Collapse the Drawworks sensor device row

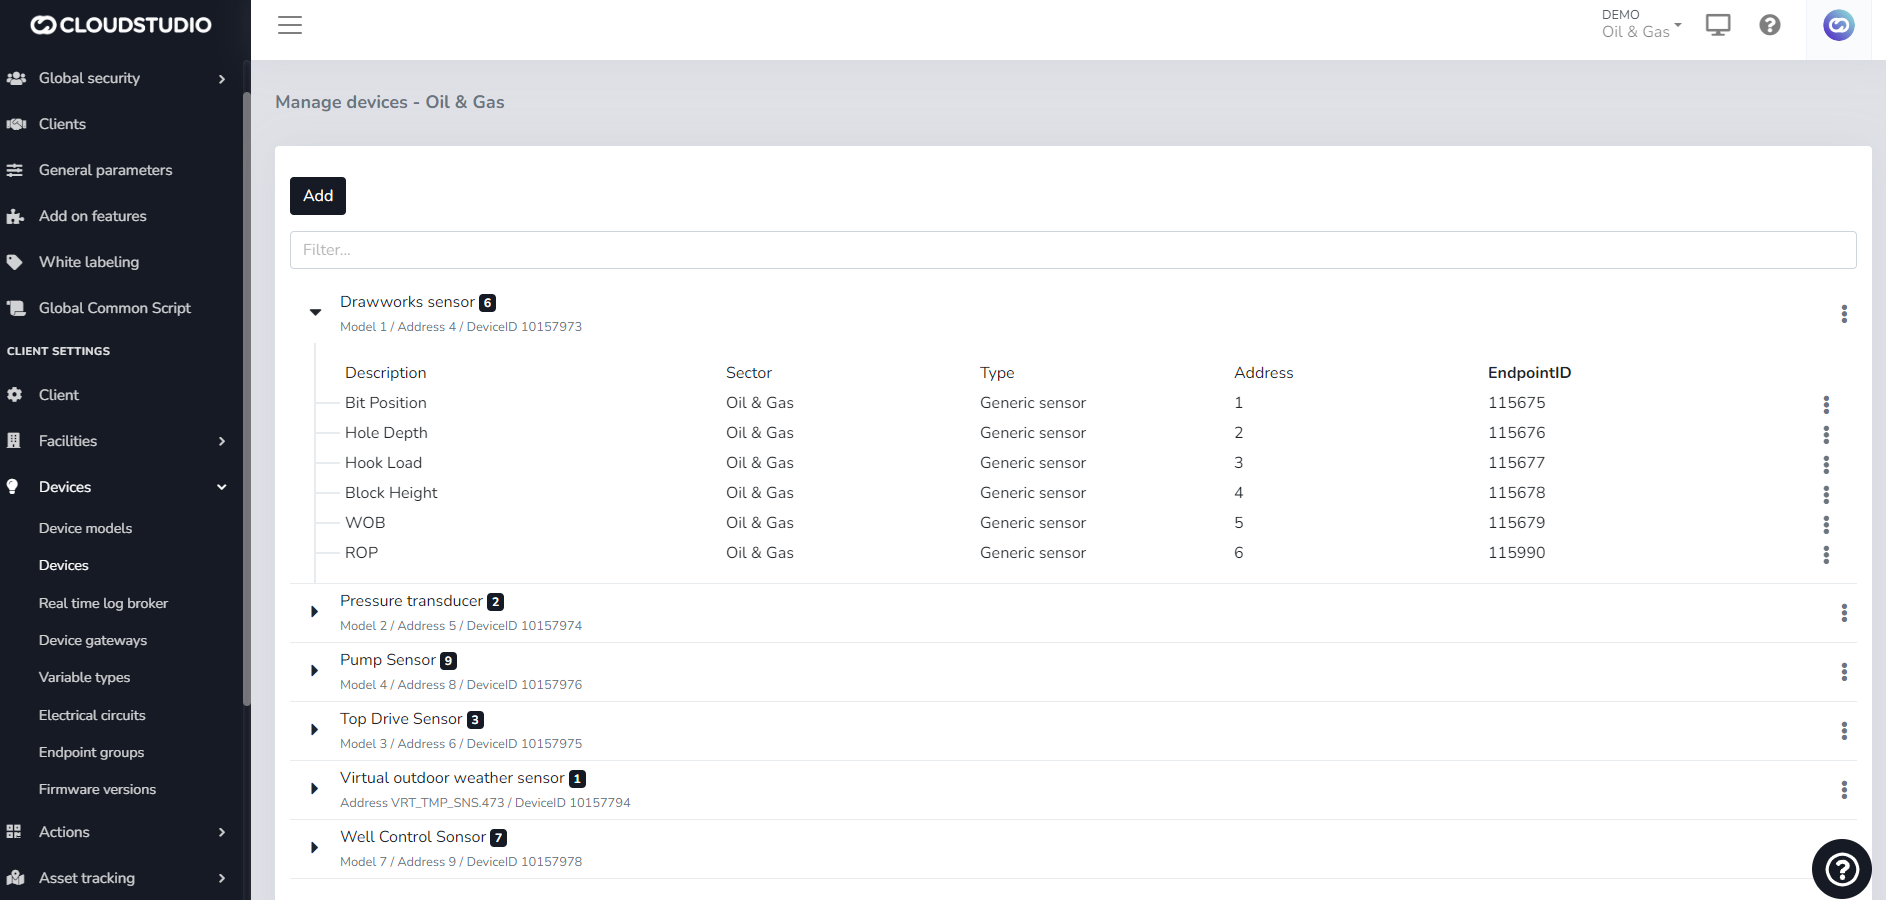point(315,312)
